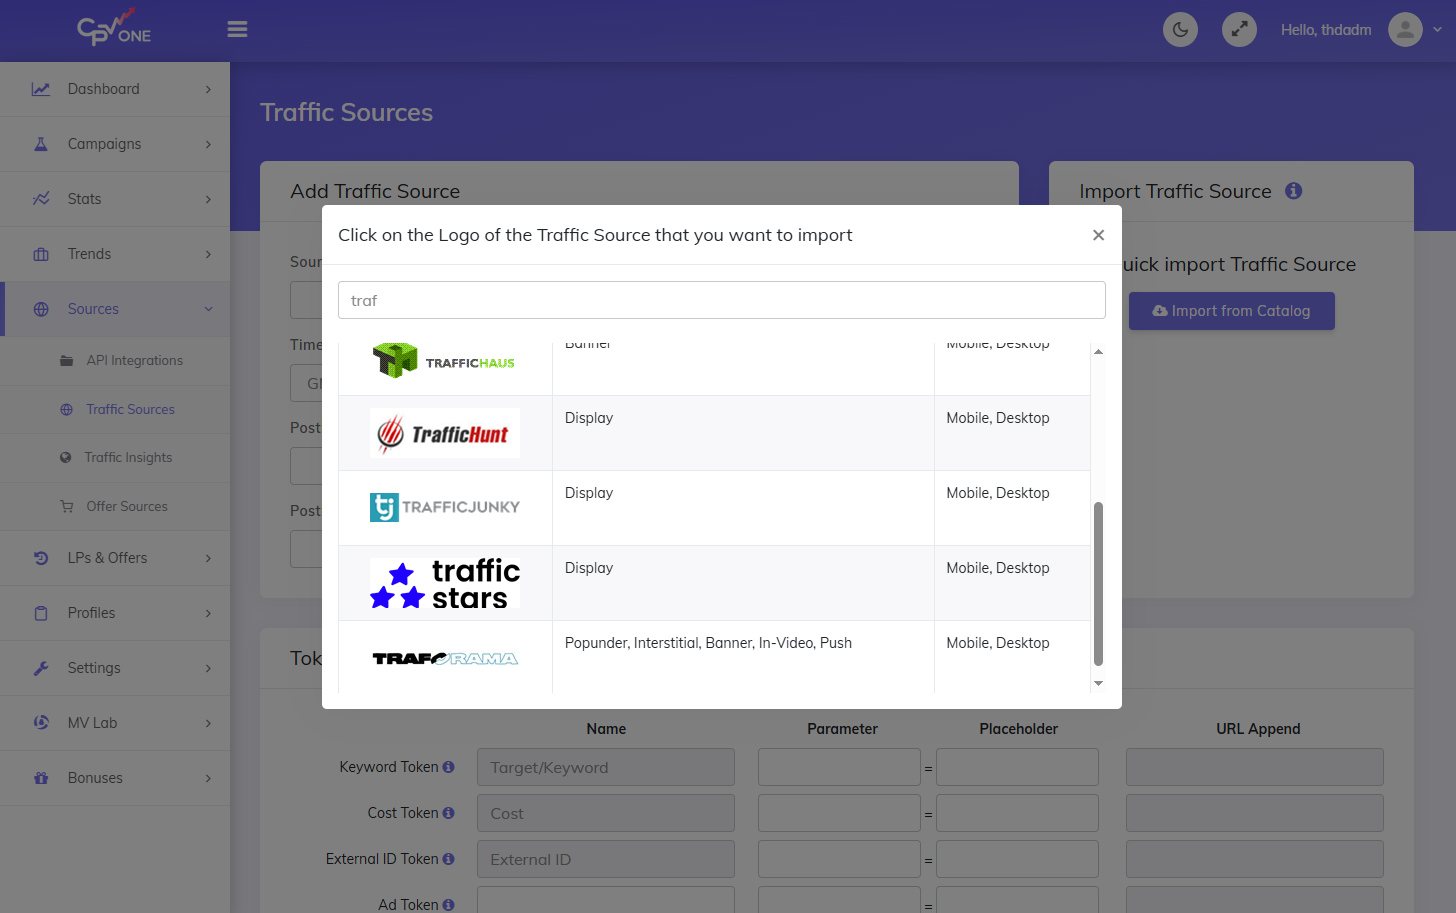1456x913 pixels.
Task: Click the traffic source search field
Action: tap(721, 300)
